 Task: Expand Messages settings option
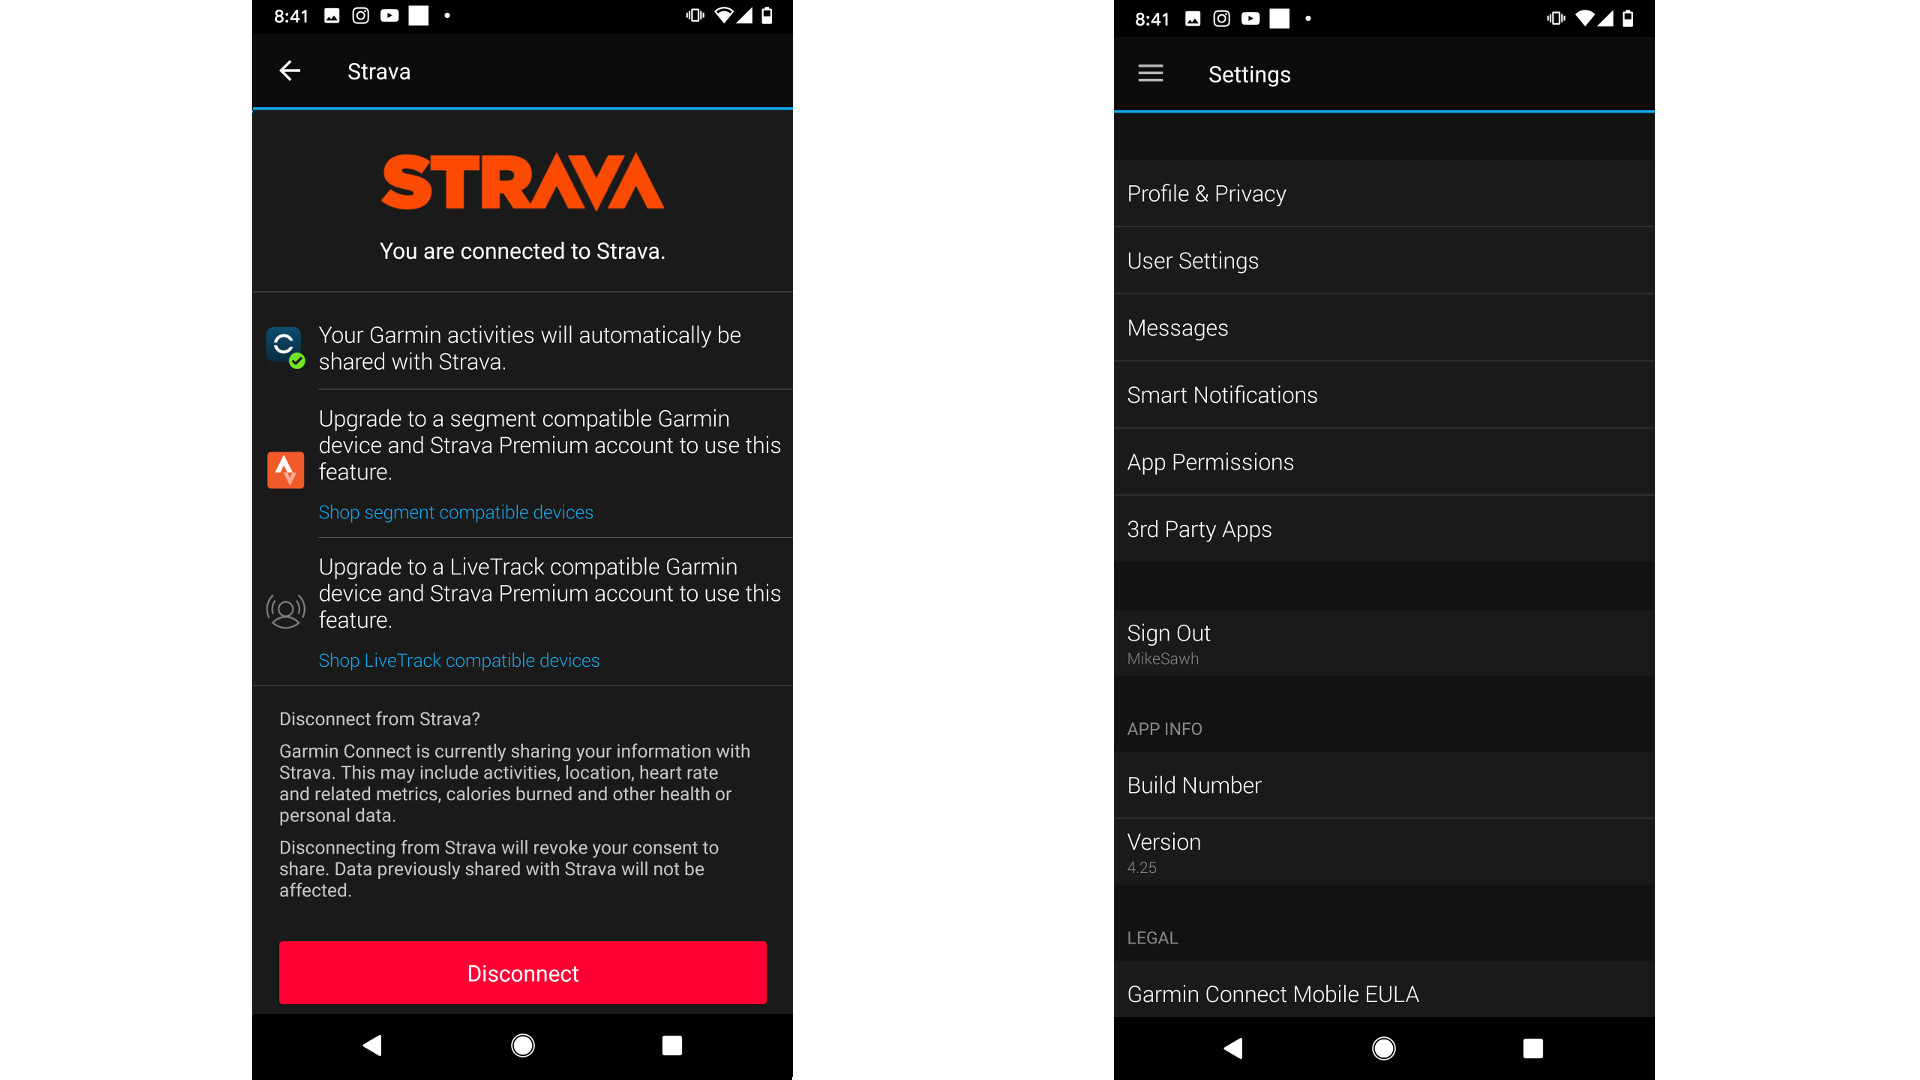[1383, 328]
